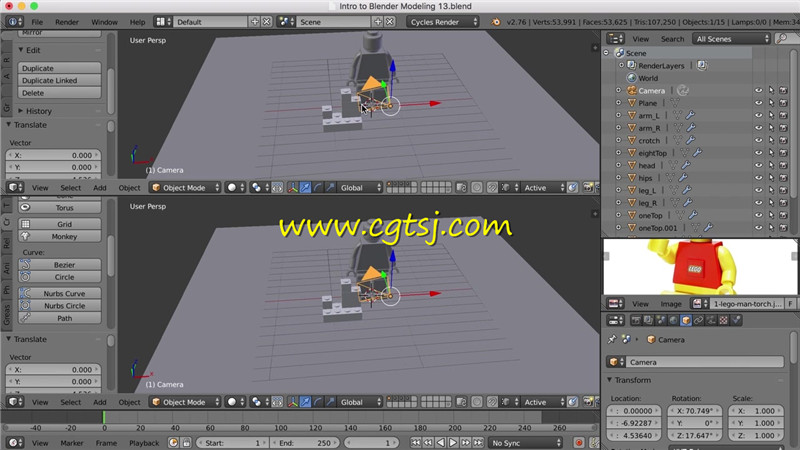The width and height of the screenshot is (800, 450).
Task: Open the Object Constraints tab chain icon
Action: point(698,320)
